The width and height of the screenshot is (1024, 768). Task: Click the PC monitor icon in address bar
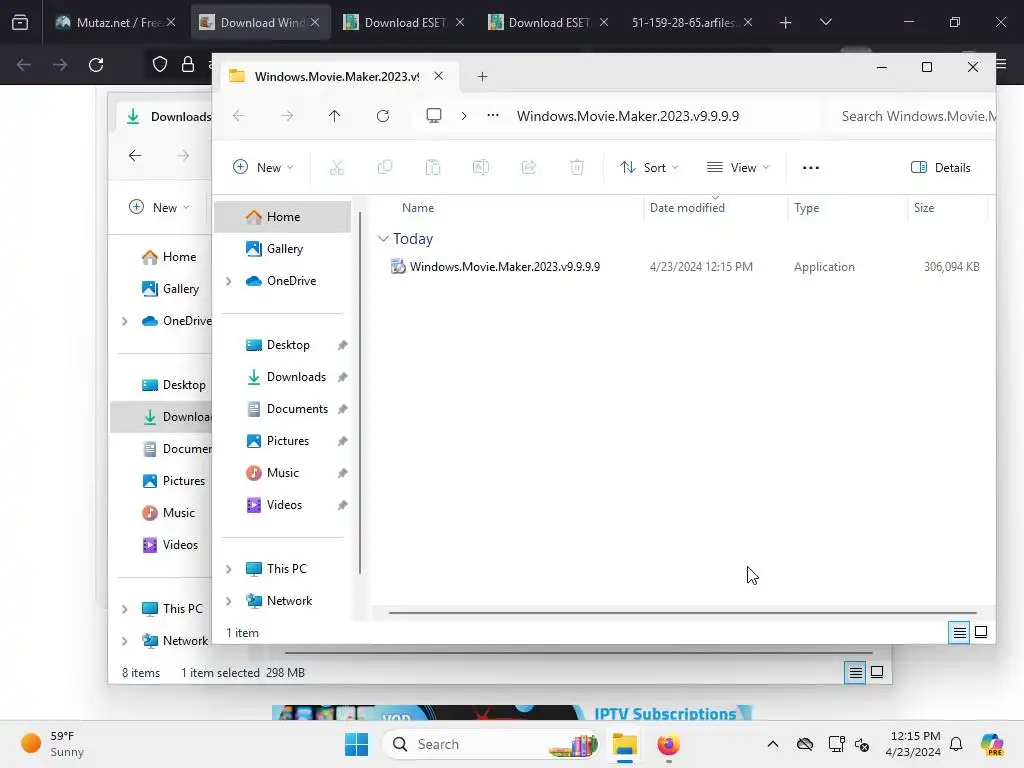434,116
